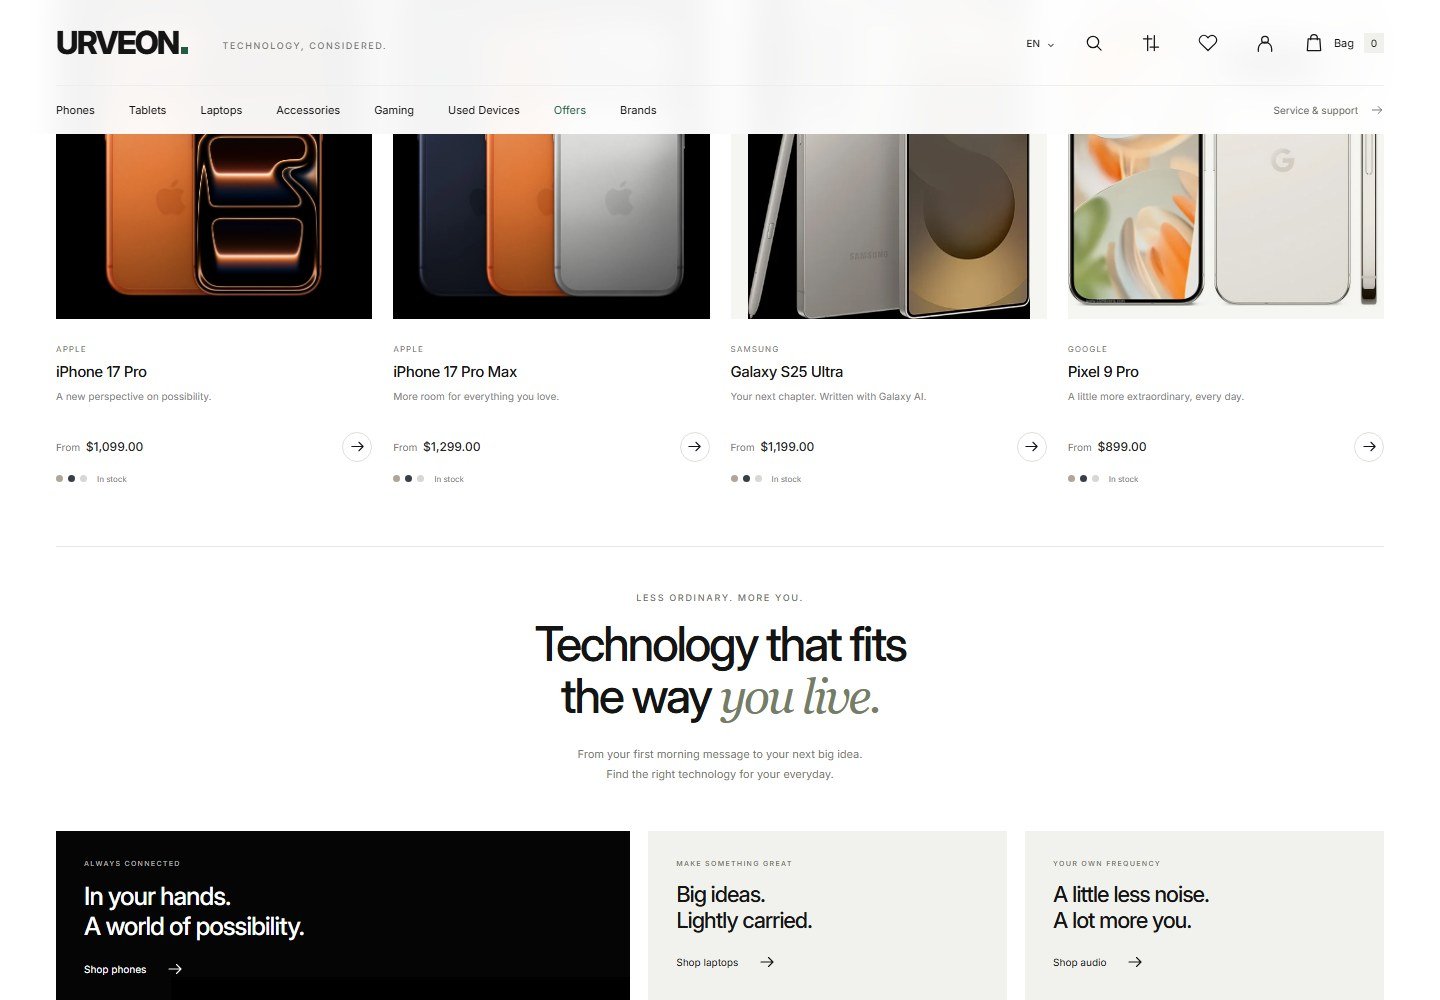Open the Phones menu

pyautogui.click(x=75, y=110)
